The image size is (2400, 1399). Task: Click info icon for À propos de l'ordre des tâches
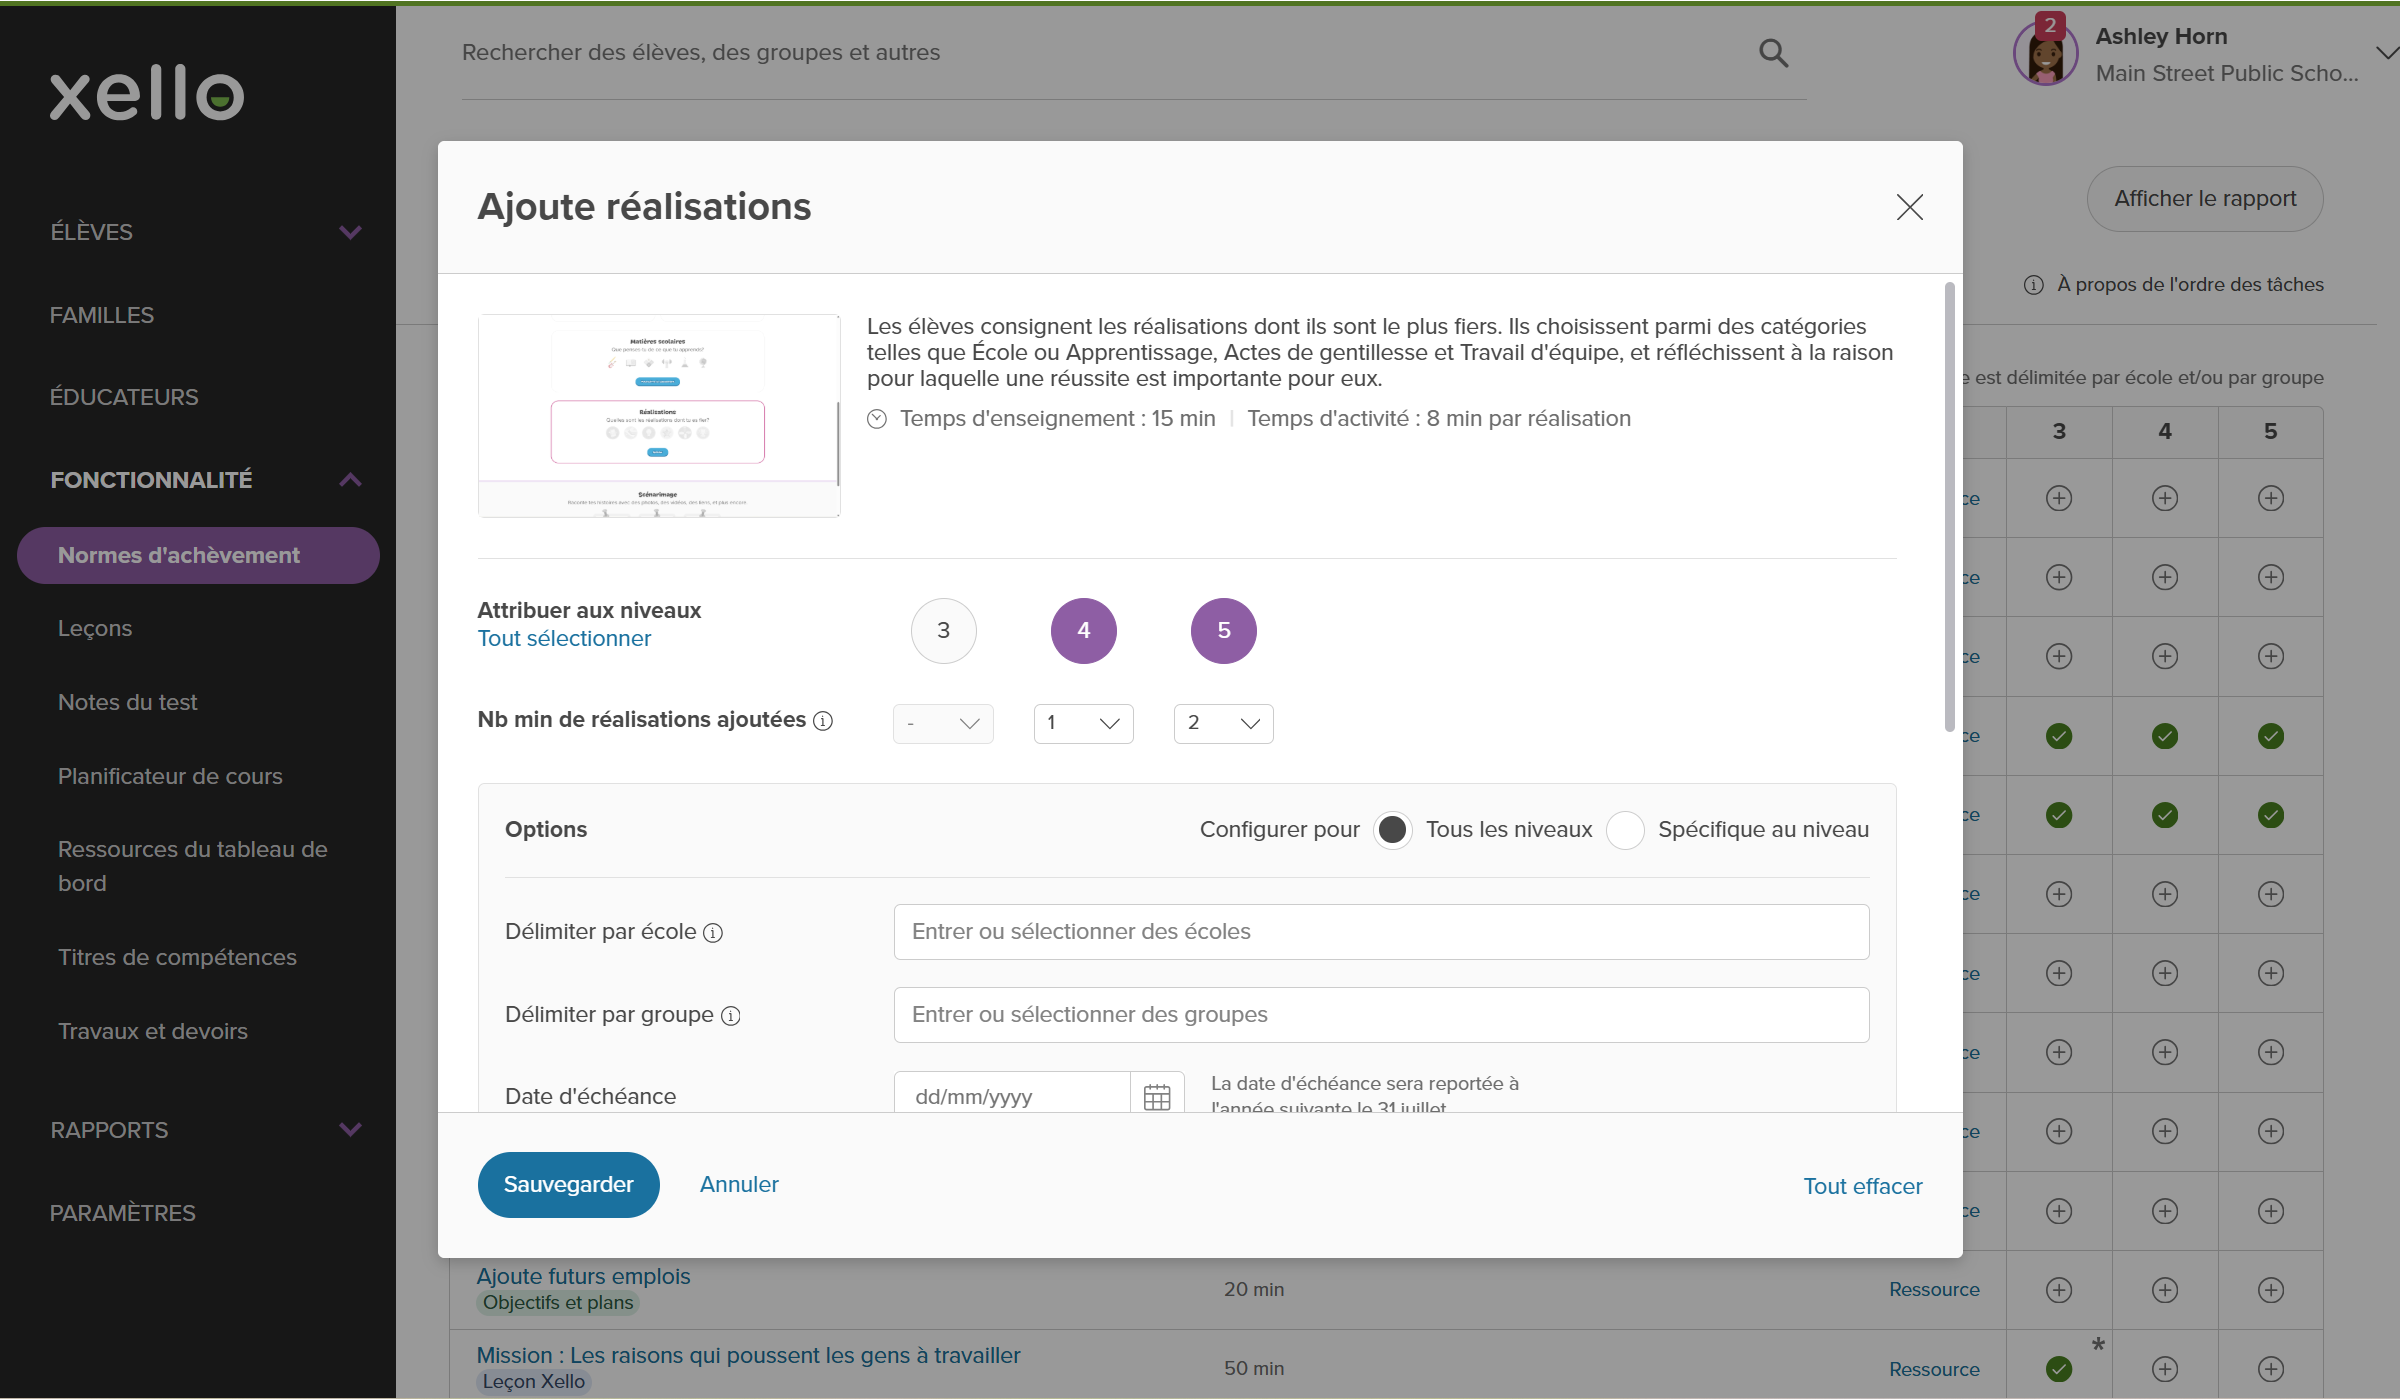(x=2033, y=285)
